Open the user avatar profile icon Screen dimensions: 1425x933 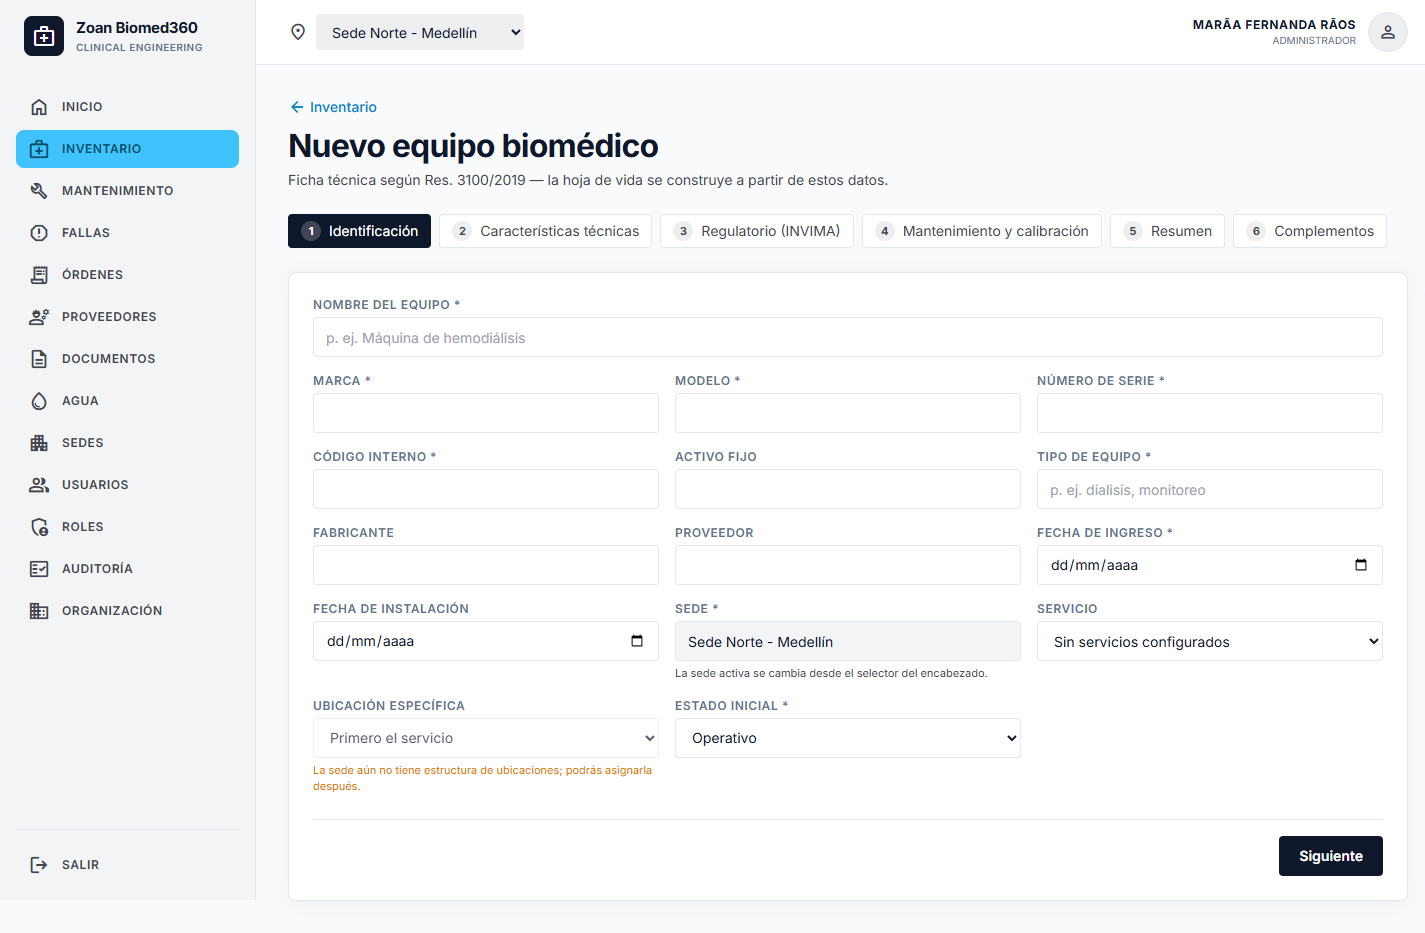pyautogui.click(x=1388, y=32)
